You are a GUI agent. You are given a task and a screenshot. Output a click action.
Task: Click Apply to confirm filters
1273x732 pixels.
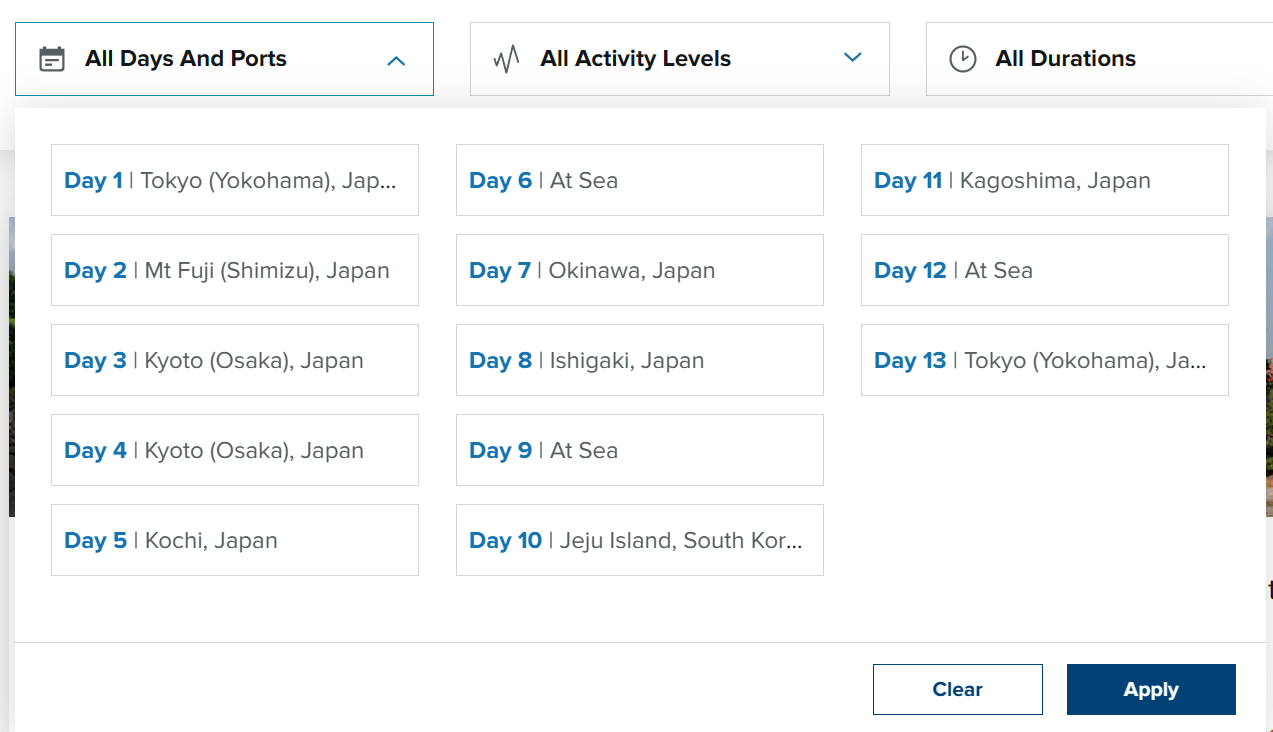(x=1150, y=690)
